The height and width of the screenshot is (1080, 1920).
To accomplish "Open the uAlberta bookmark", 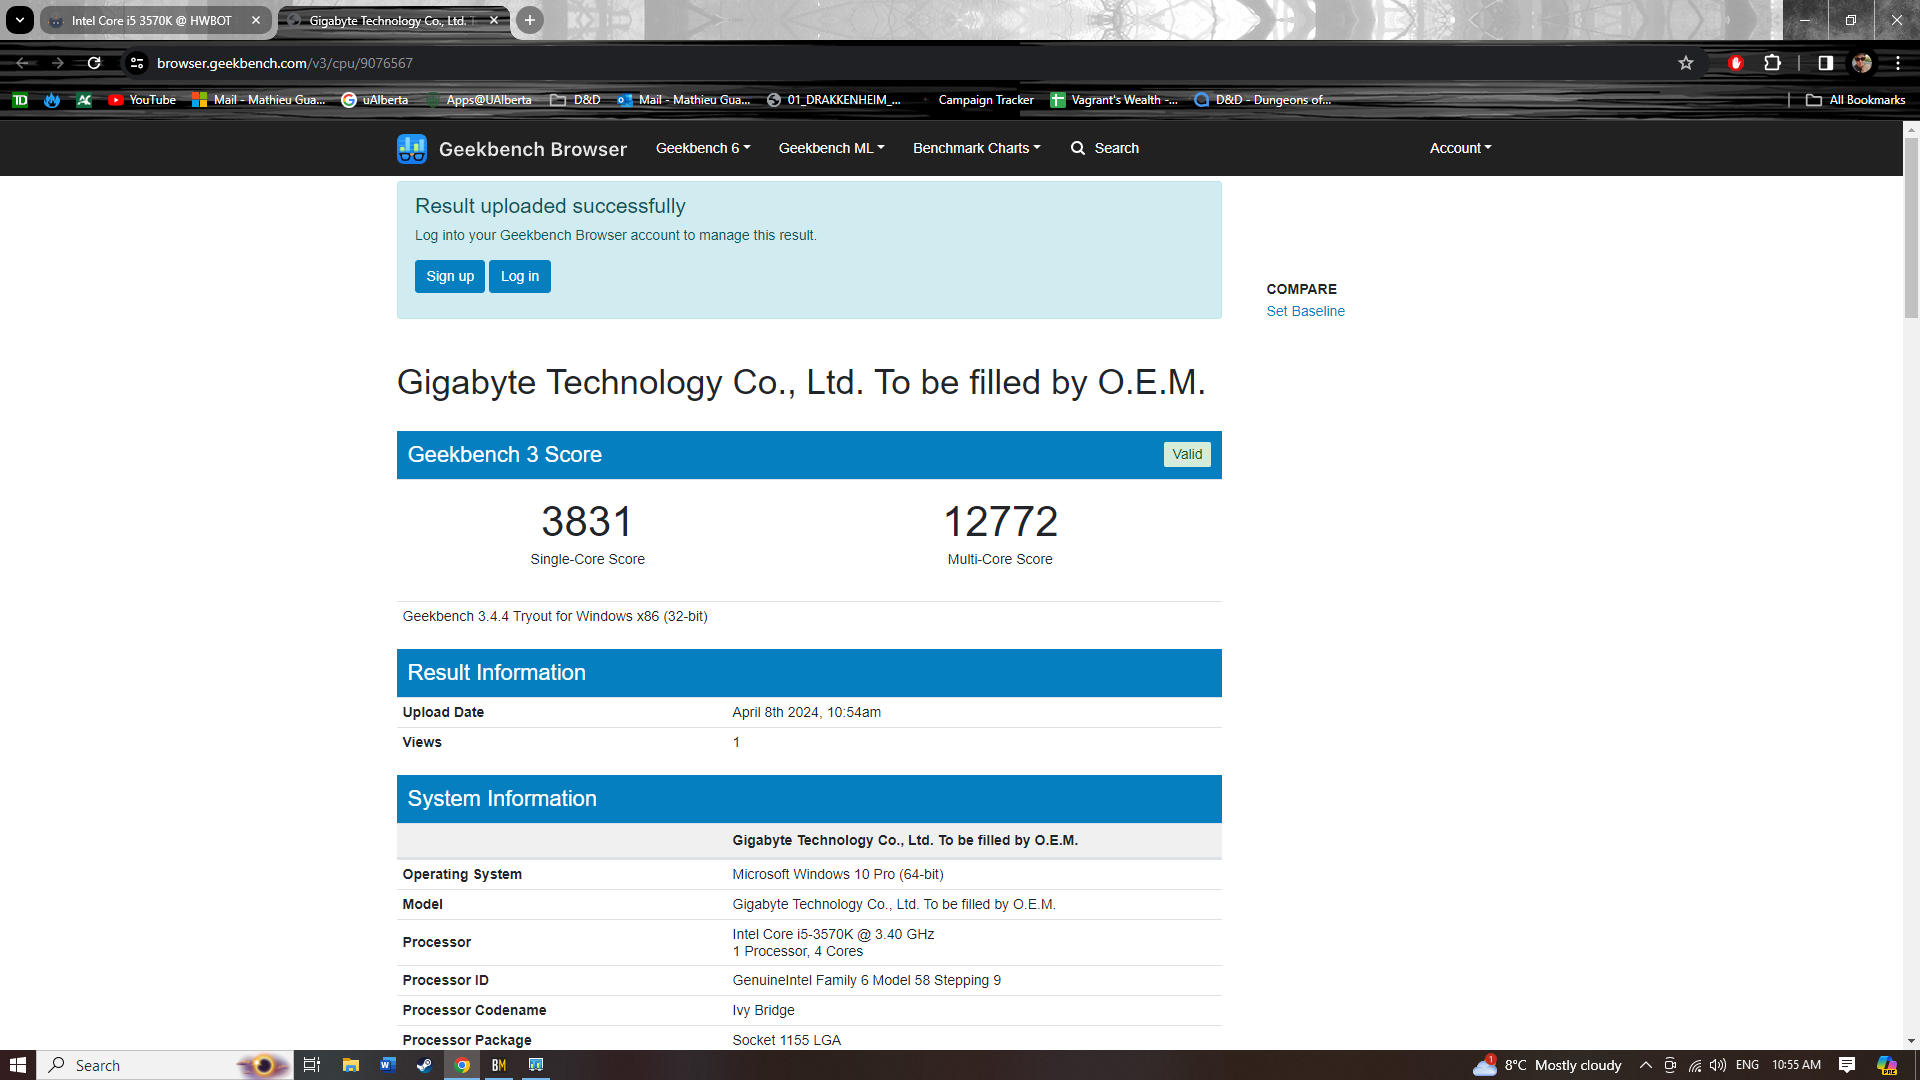I will pyautogui.click(x=375, y=100).
